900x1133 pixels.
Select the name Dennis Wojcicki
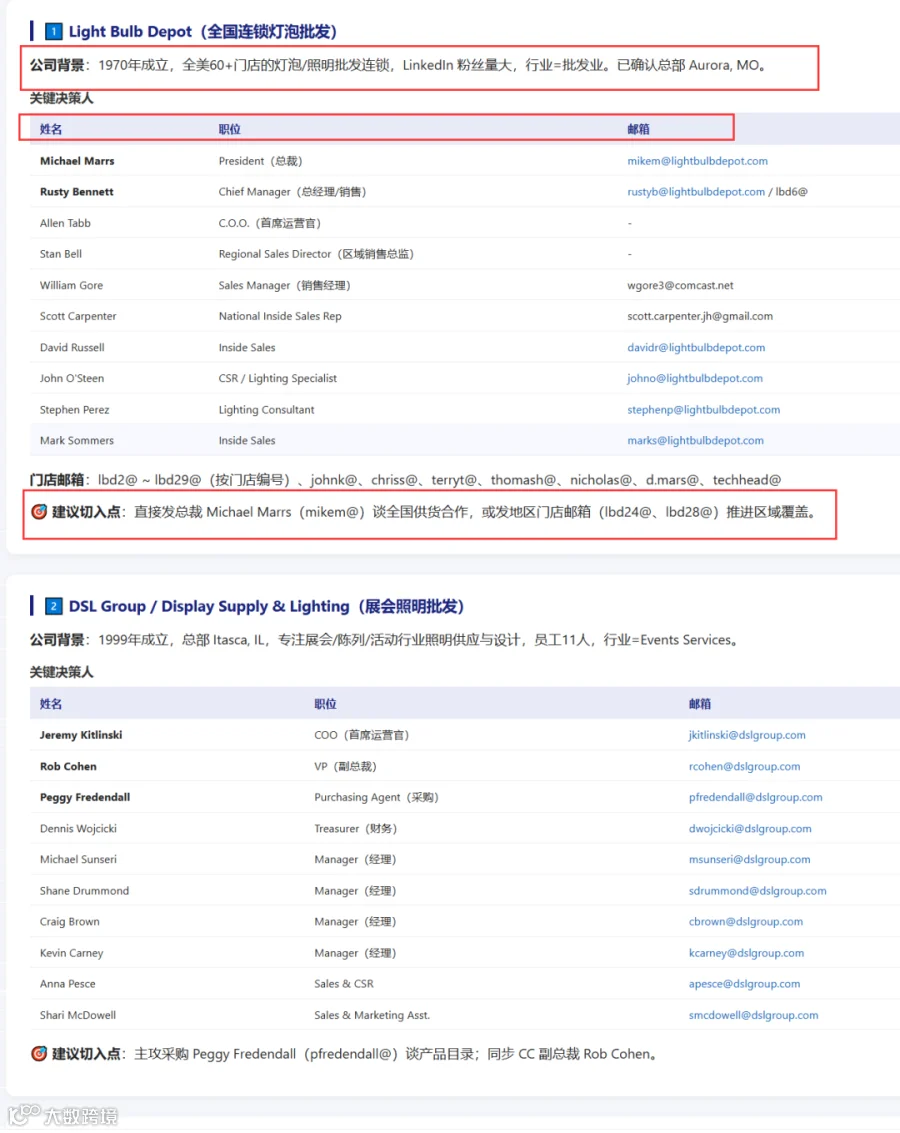[x=78, y=829]
